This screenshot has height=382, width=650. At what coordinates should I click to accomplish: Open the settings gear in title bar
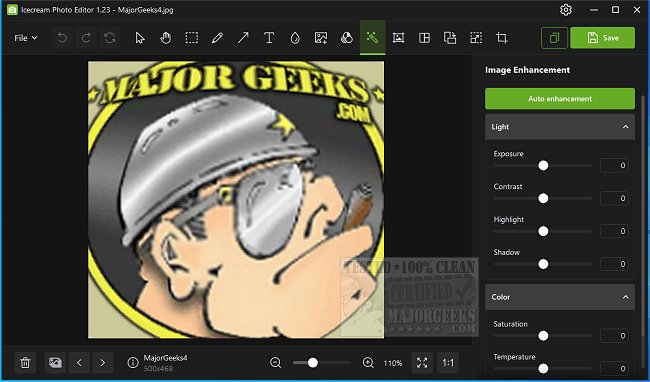click(566, 10)
